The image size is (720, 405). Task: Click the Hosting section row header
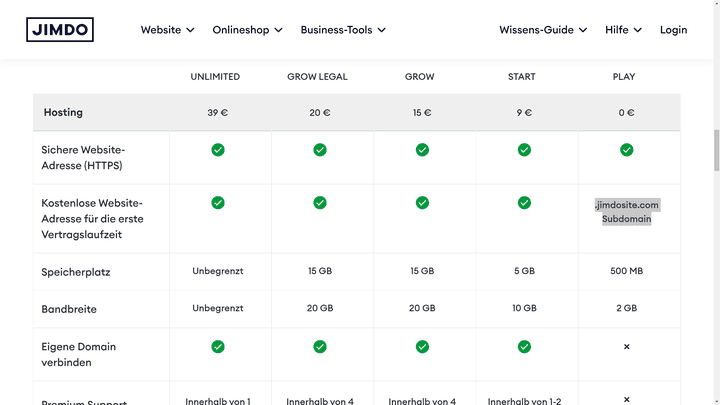[64, 113]
